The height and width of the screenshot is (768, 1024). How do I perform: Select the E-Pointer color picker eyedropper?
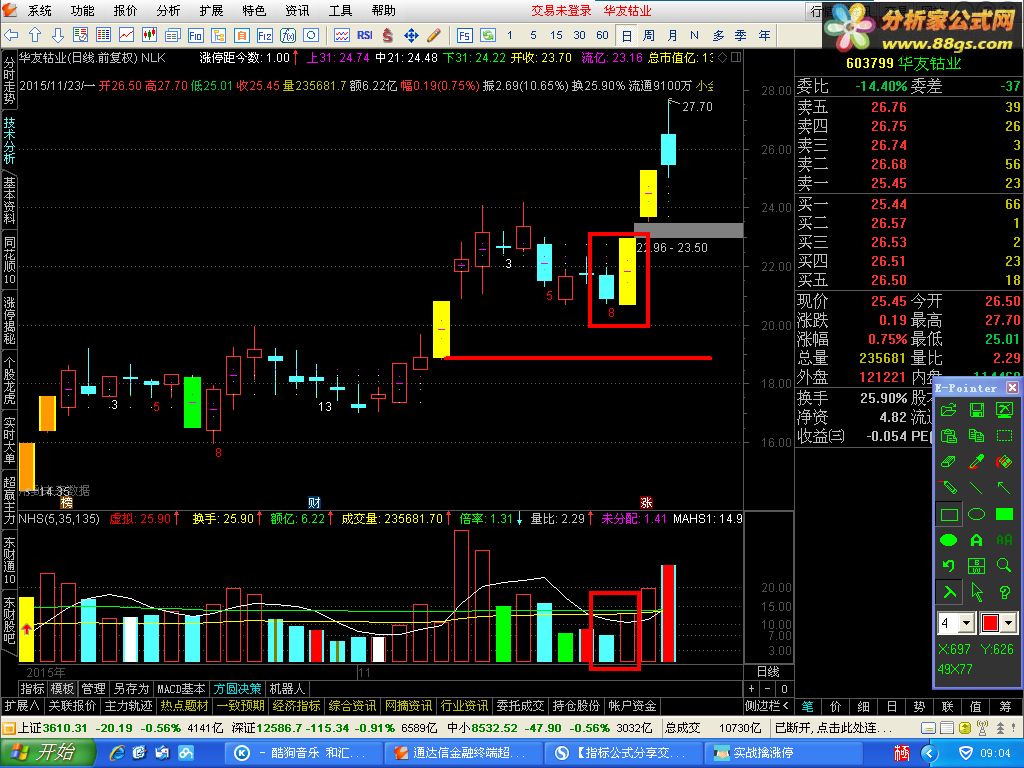(x=977, y=462)
